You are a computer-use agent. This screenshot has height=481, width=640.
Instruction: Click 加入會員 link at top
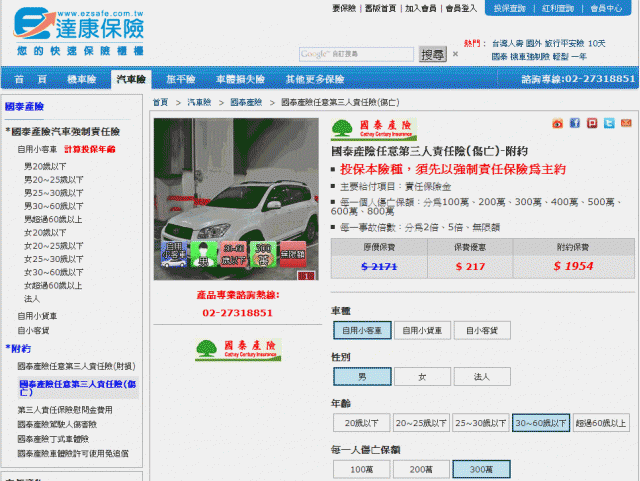point(421,8)
